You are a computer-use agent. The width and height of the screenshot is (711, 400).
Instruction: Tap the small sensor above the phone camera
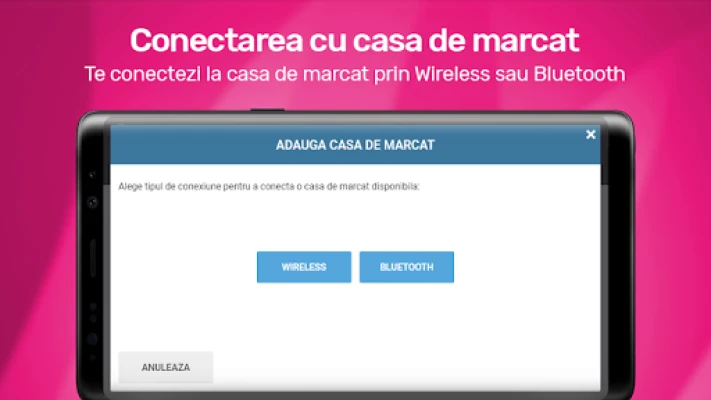point(93,175)
